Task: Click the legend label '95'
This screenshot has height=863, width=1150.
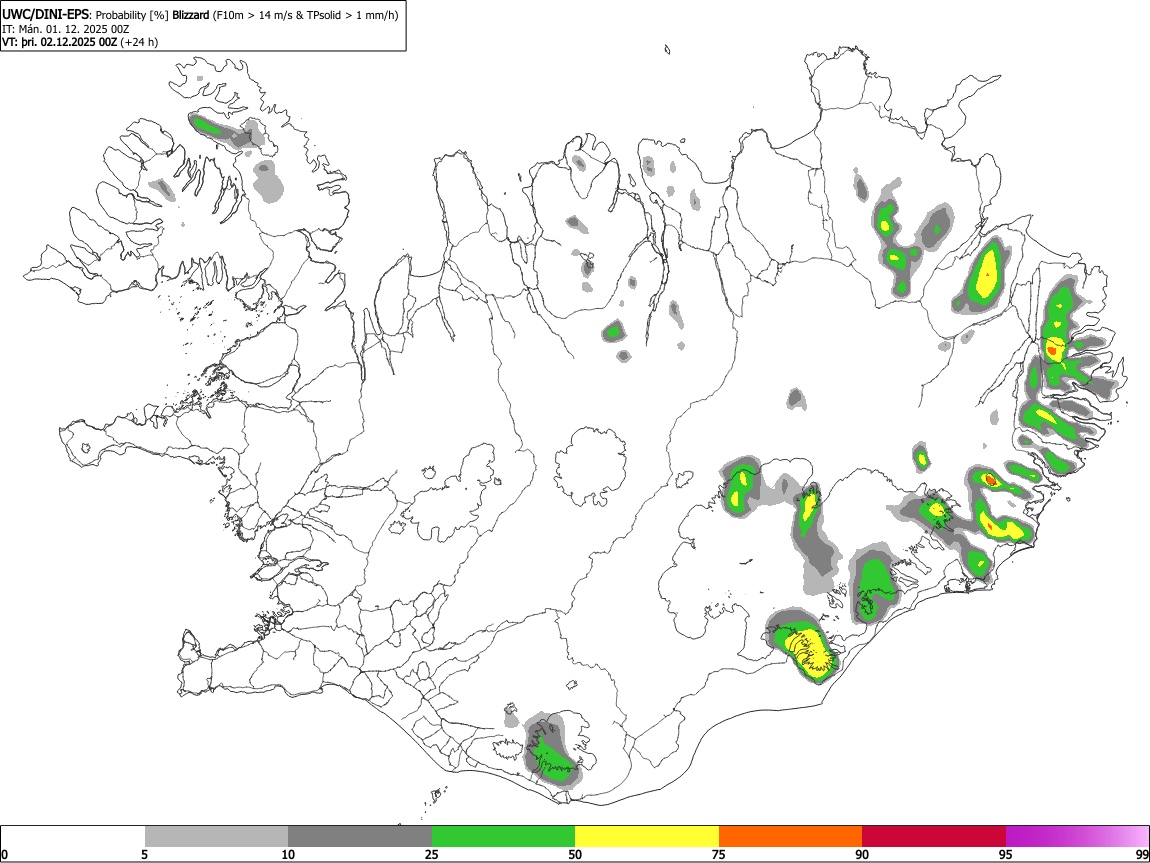Action: 1006,854
